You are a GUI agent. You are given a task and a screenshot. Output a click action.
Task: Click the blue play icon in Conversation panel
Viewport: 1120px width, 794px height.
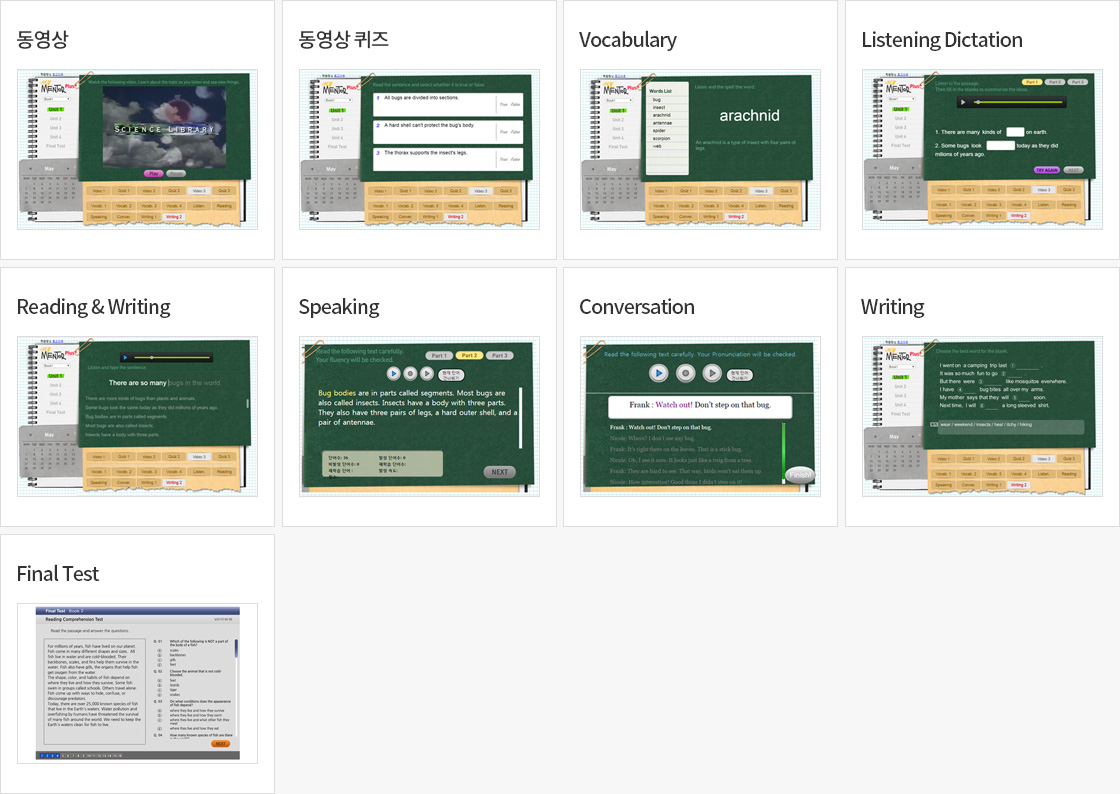(658, 373)
